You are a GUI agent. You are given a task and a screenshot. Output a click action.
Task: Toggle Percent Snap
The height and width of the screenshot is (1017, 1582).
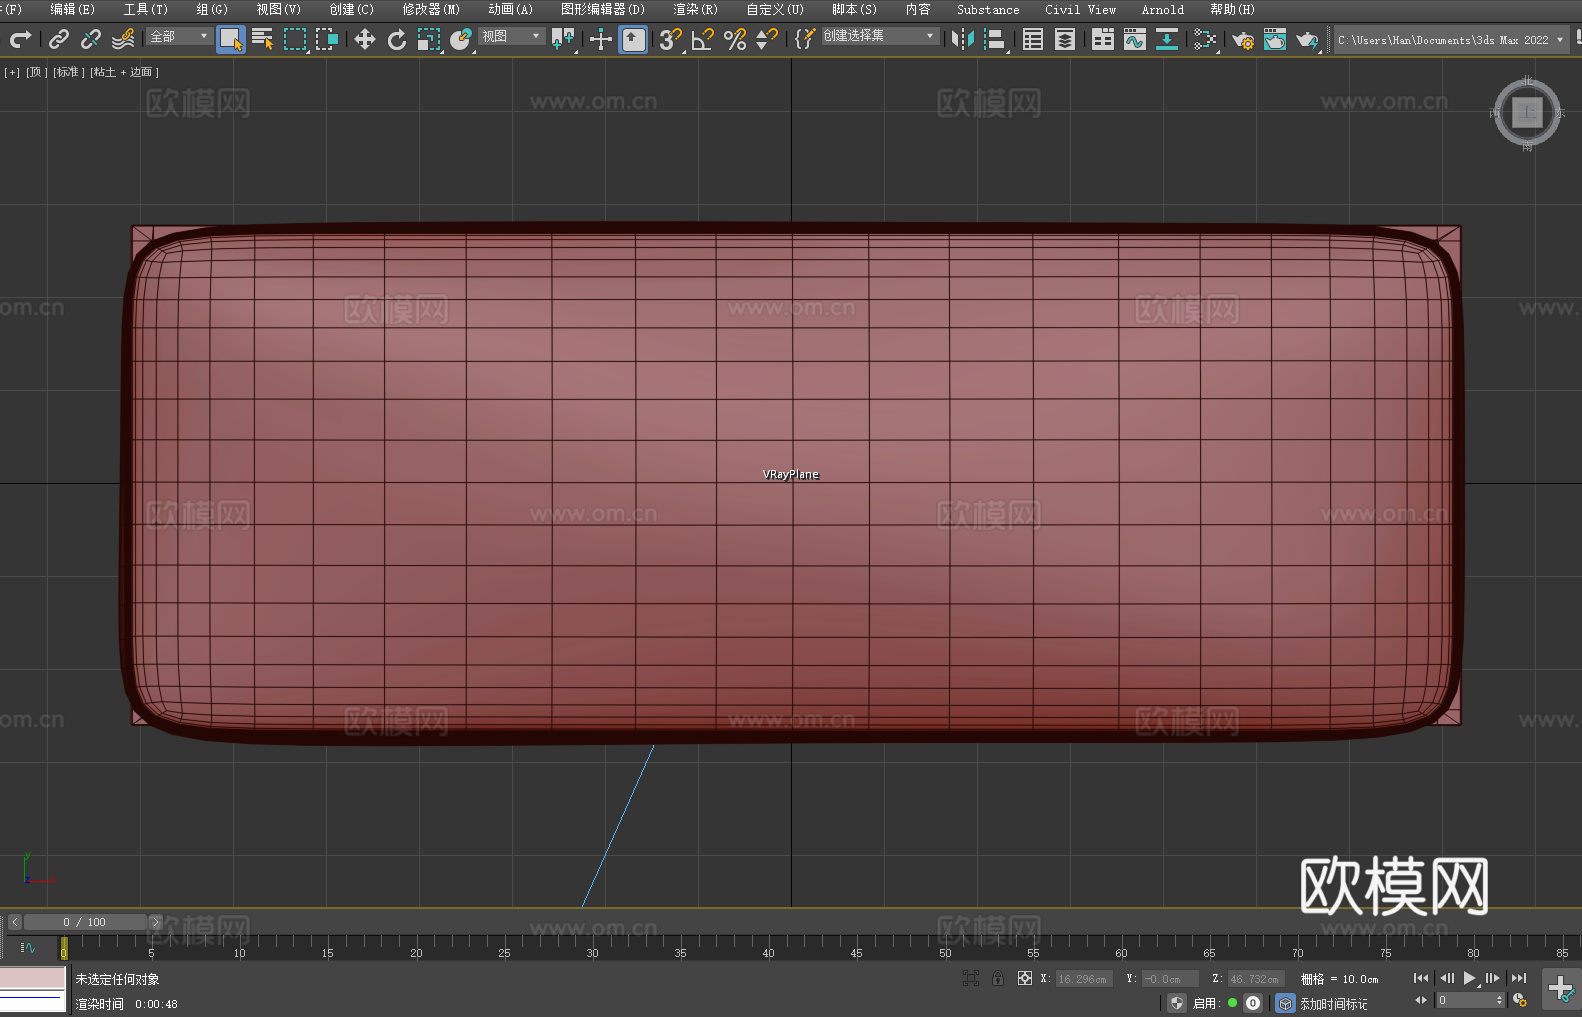coord(735,39)
